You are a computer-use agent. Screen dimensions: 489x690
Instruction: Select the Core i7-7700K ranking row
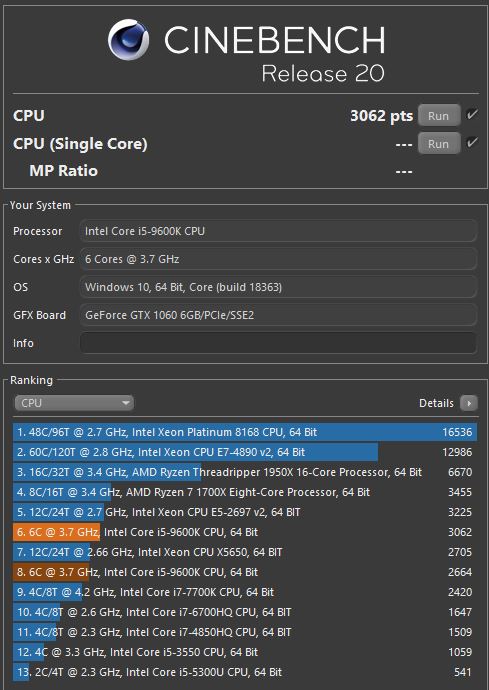coord(245,592)
